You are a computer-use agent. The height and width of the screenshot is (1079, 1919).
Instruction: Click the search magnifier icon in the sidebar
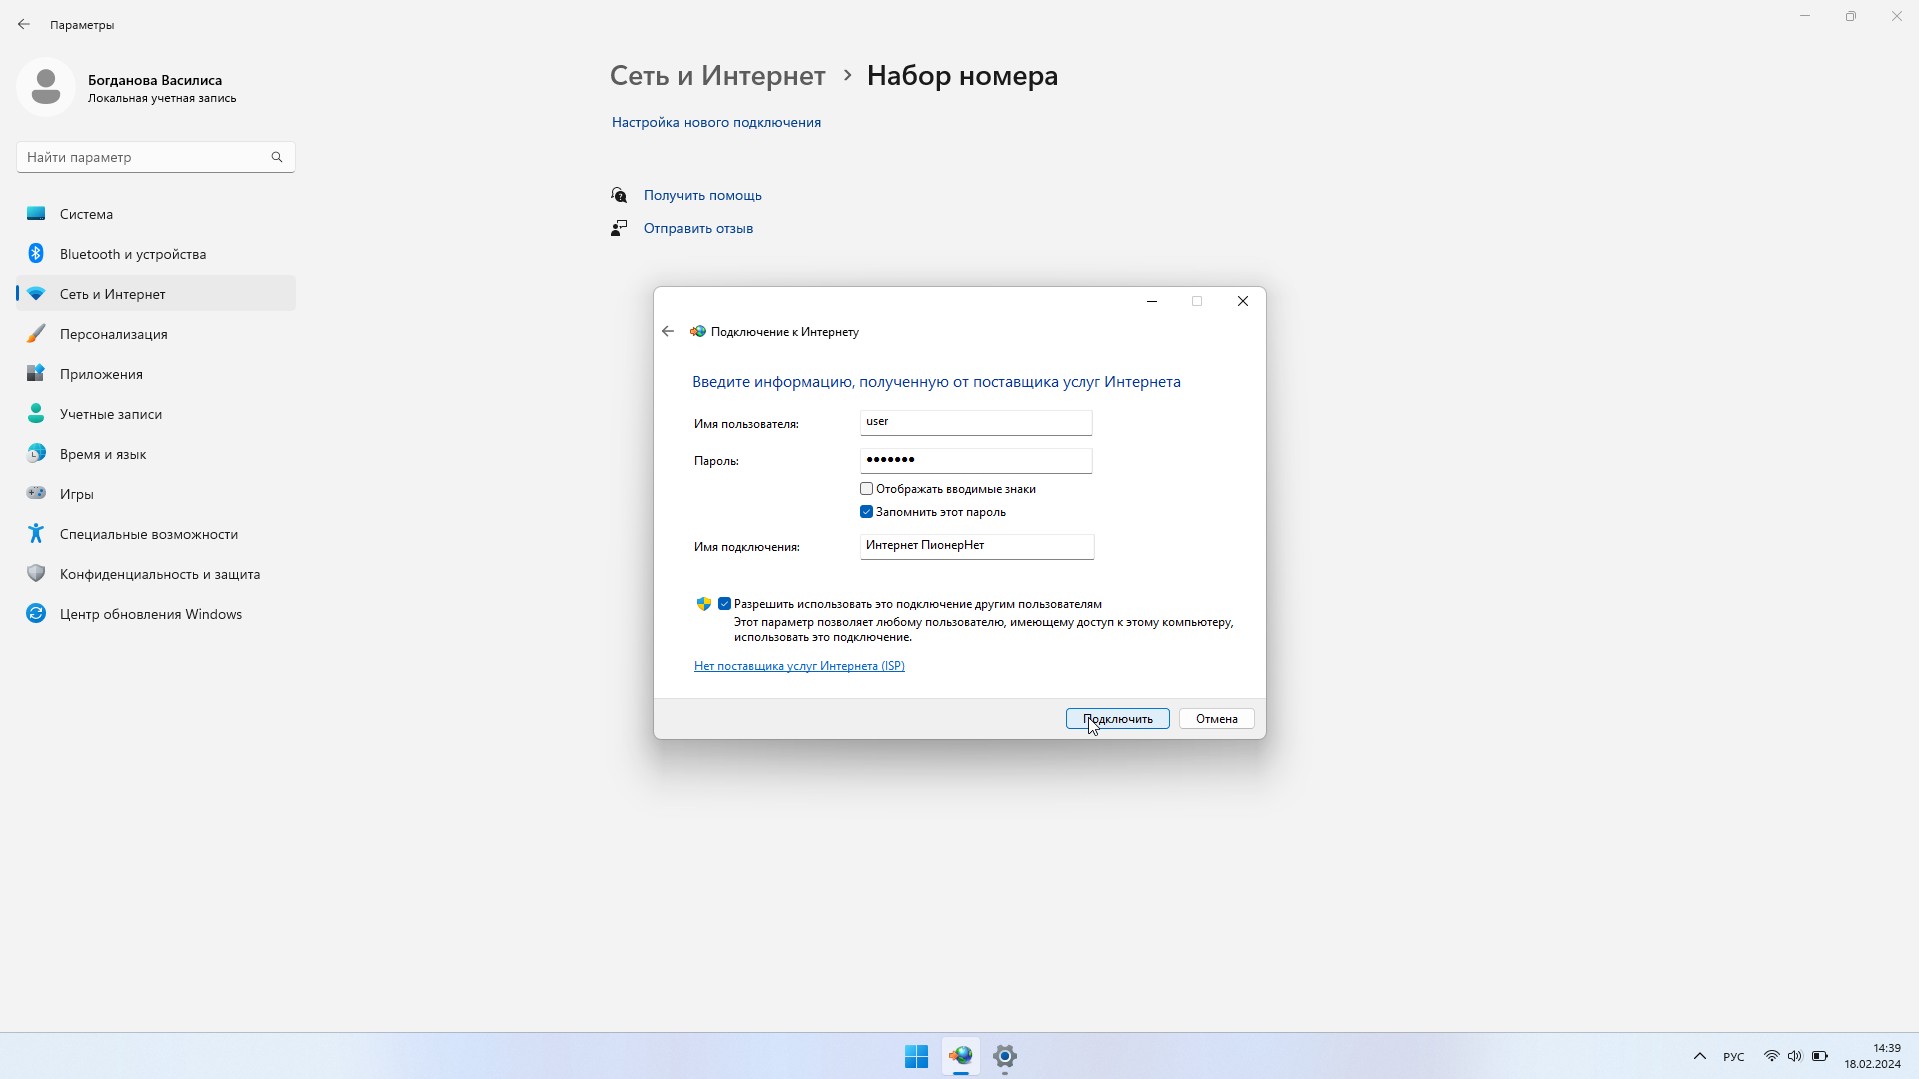coord(277,157)
